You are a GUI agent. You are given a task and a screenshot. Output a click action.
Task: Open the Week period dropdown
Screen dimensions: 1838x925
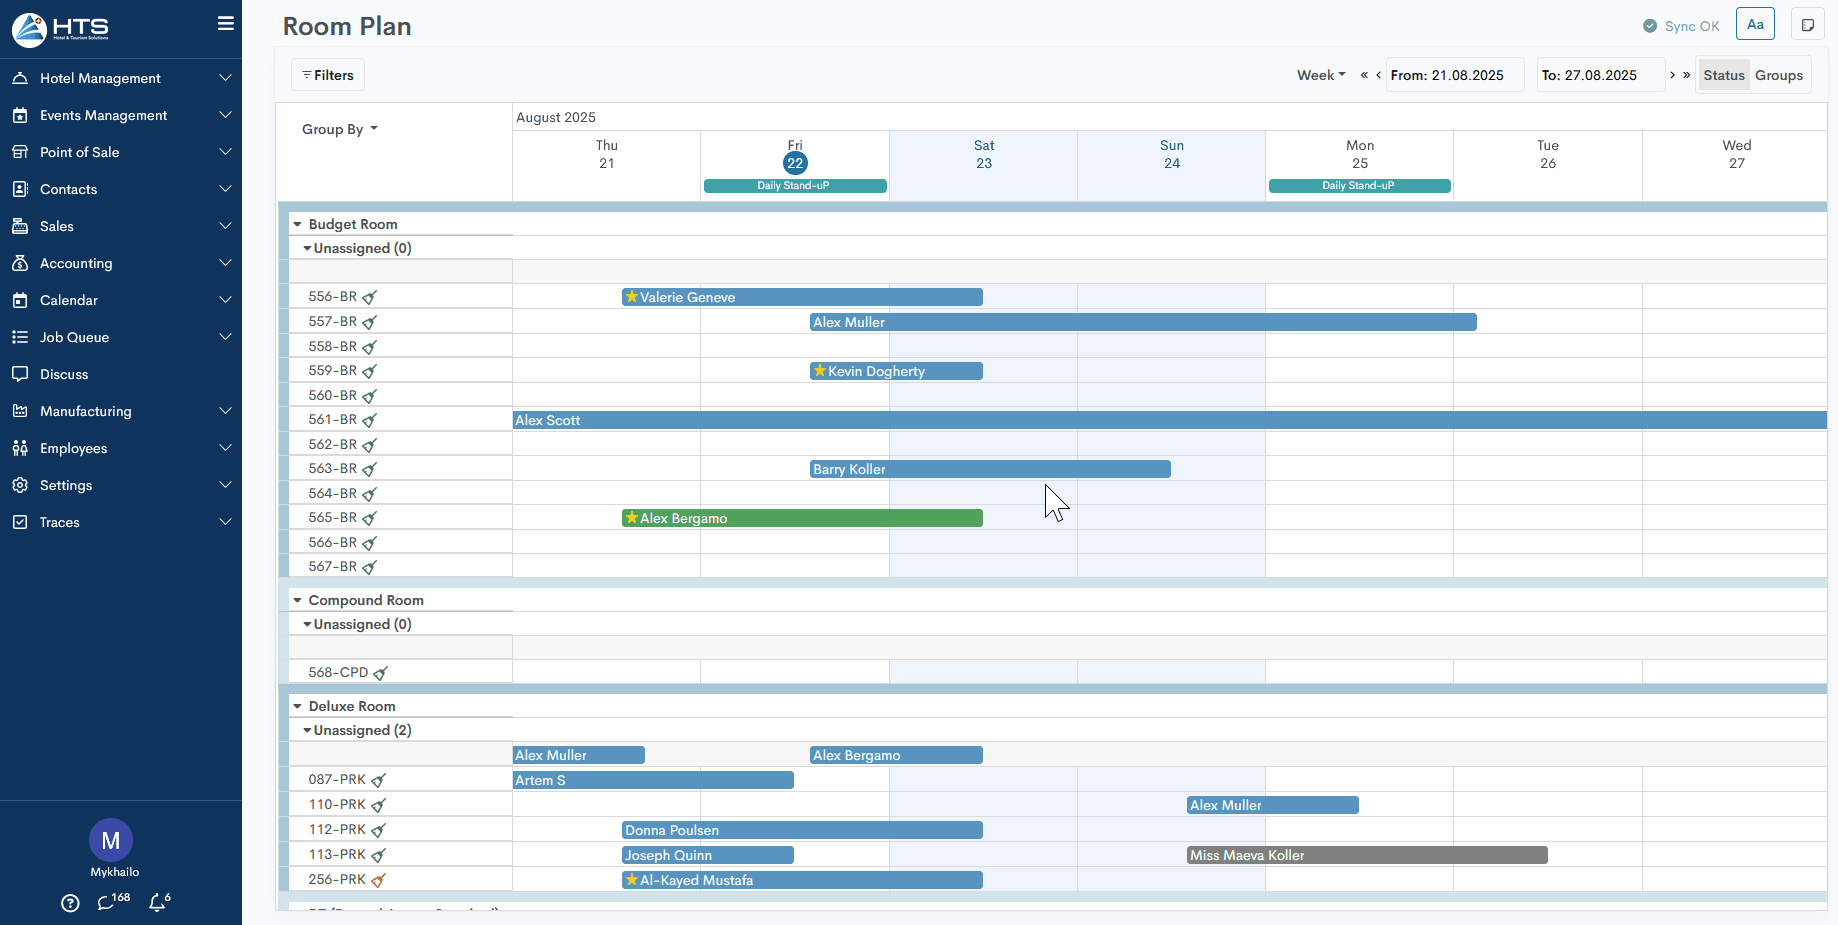1321,75
